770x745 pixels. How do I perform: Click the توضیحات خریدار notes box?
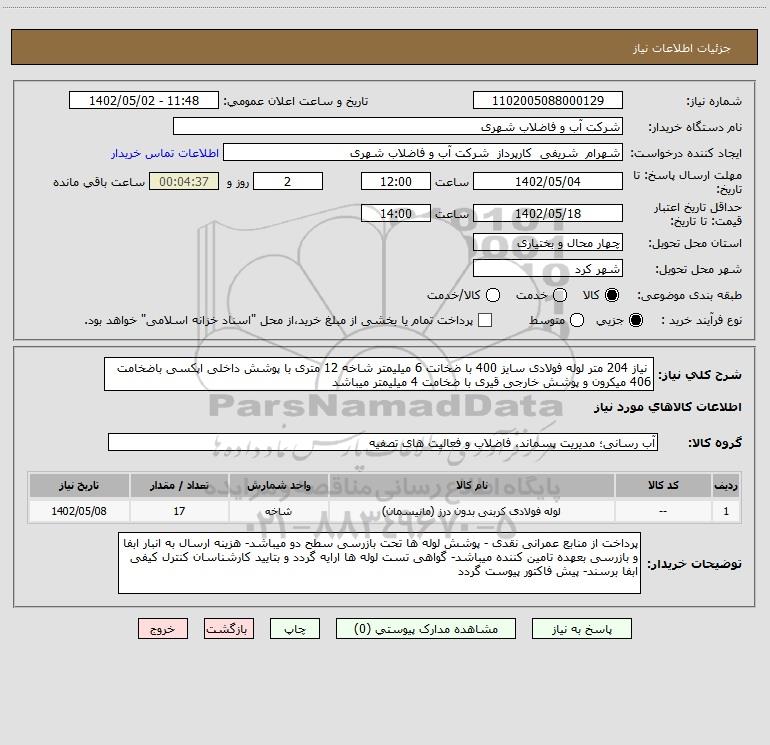coord(380,563)
